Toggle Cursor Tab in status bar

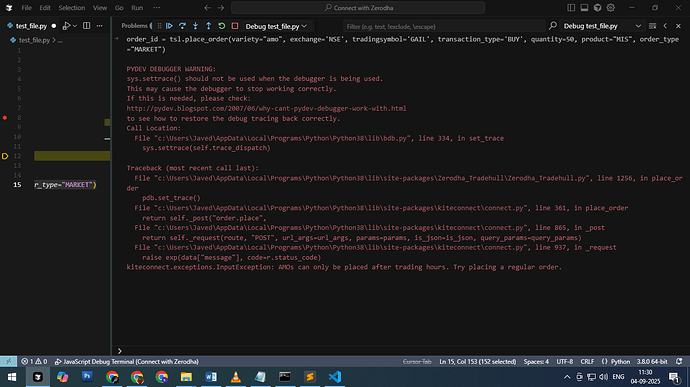coord(417,361)
